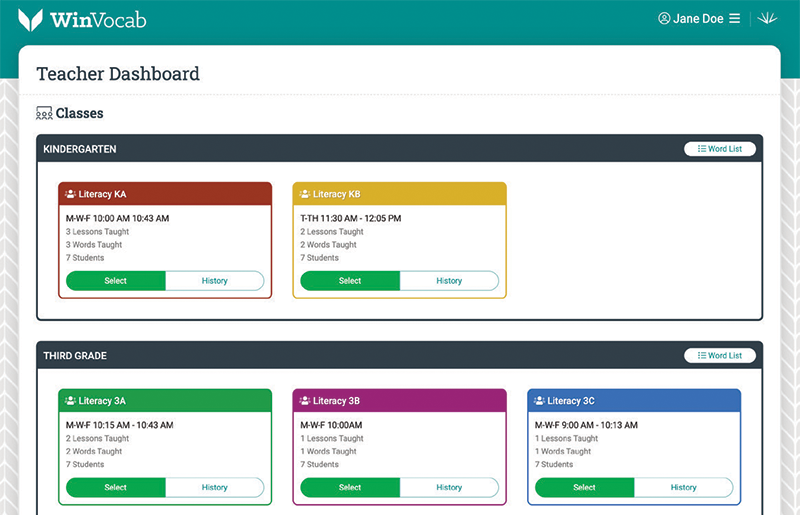Screen dimensions: 800x515
Task: Select the Literacy KA class
Action: coord(115,281)
